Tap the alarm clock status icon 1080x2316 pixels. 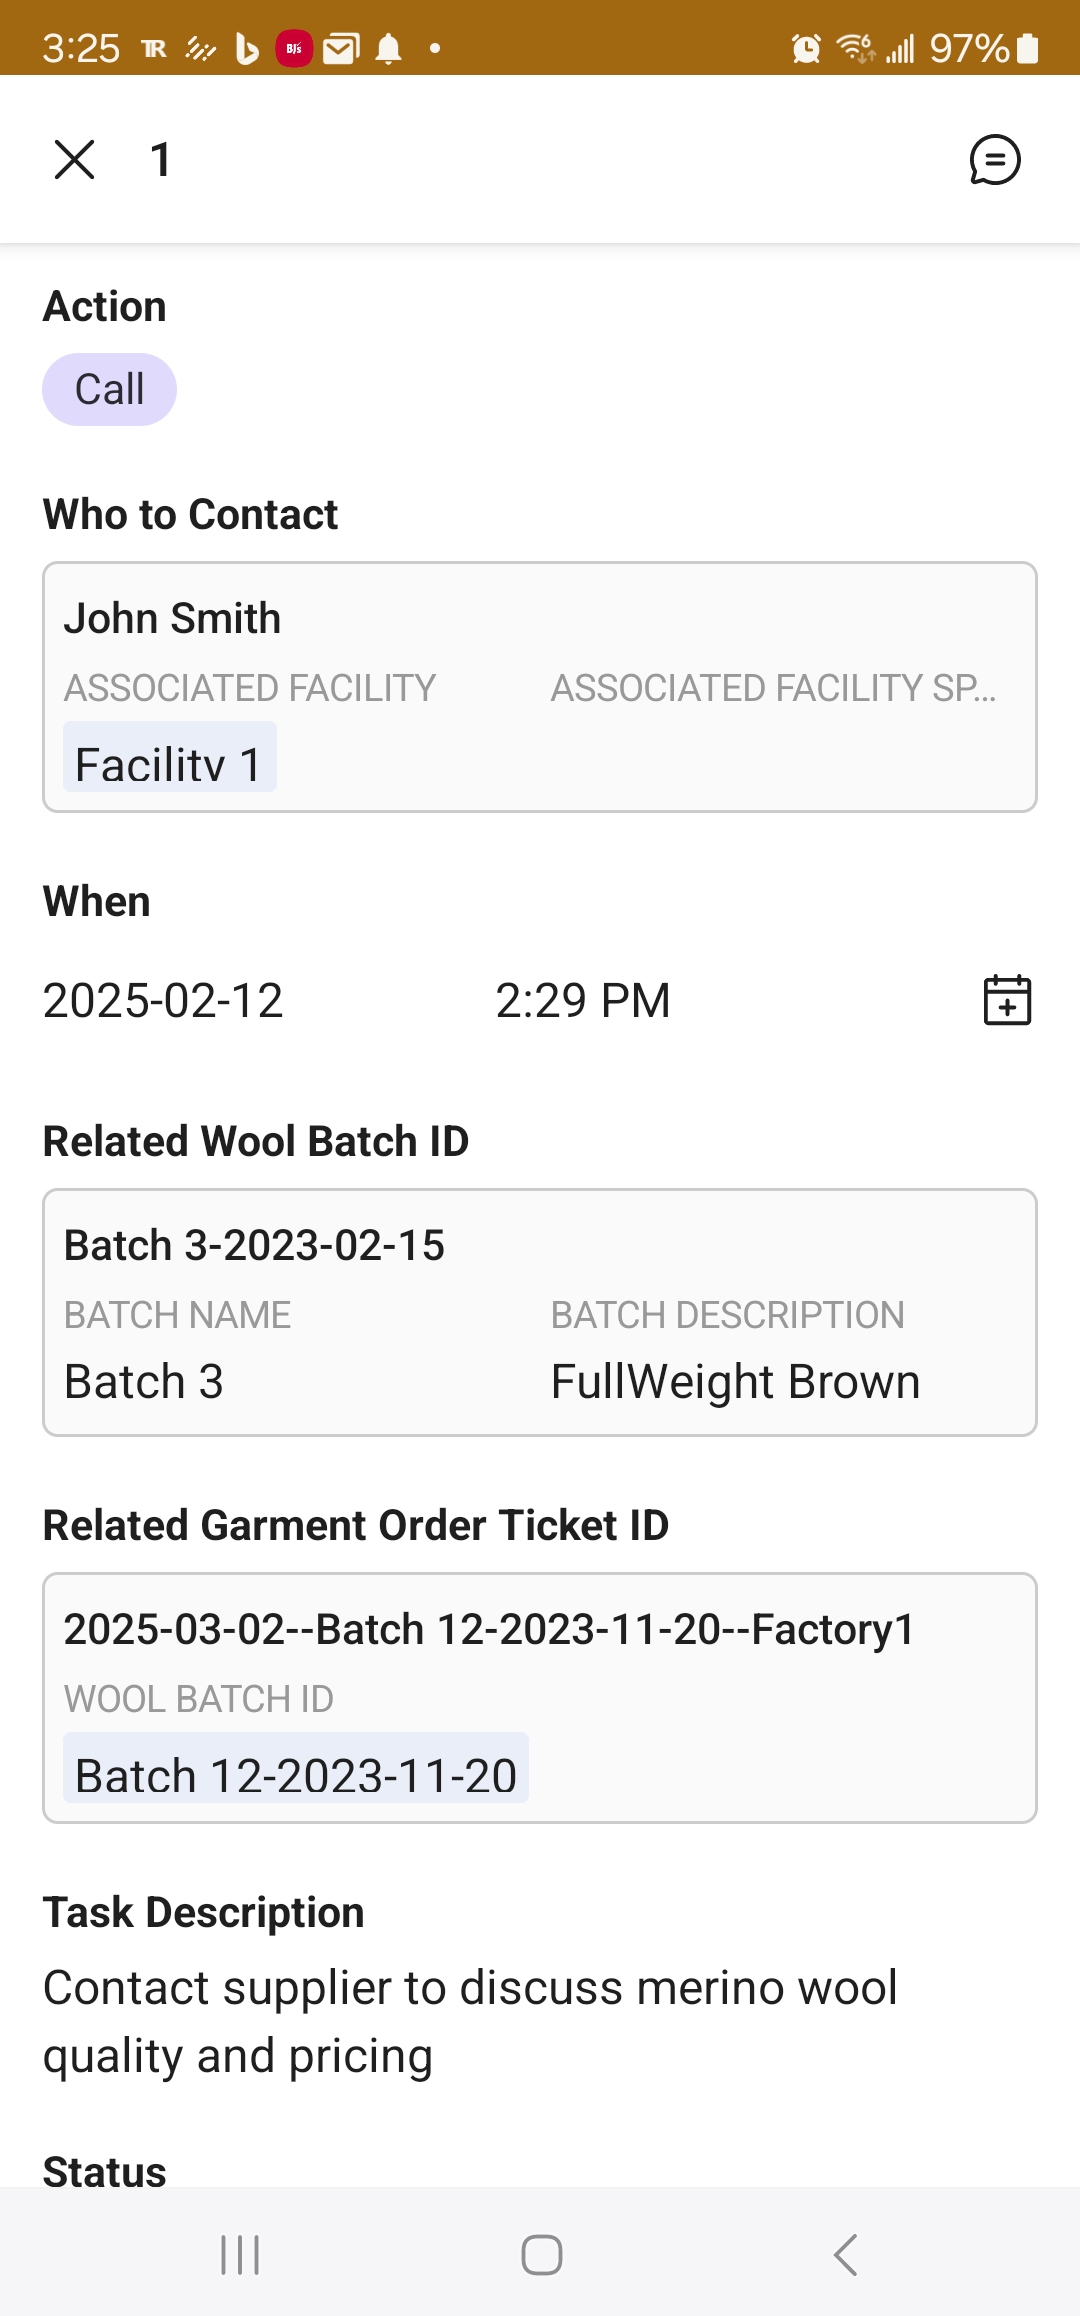coord(806,48)
